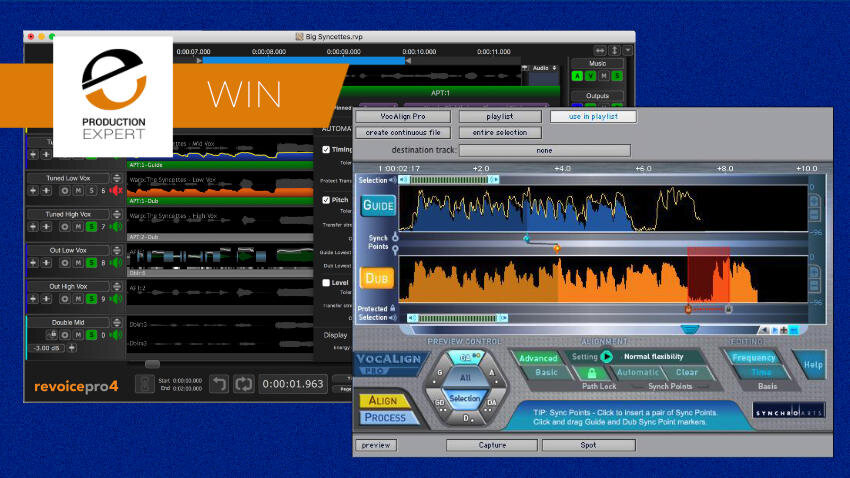The height and width of the screenshot is (478, 850).
Task: Click the Guide selection range slider
Action: pos(449,180)
